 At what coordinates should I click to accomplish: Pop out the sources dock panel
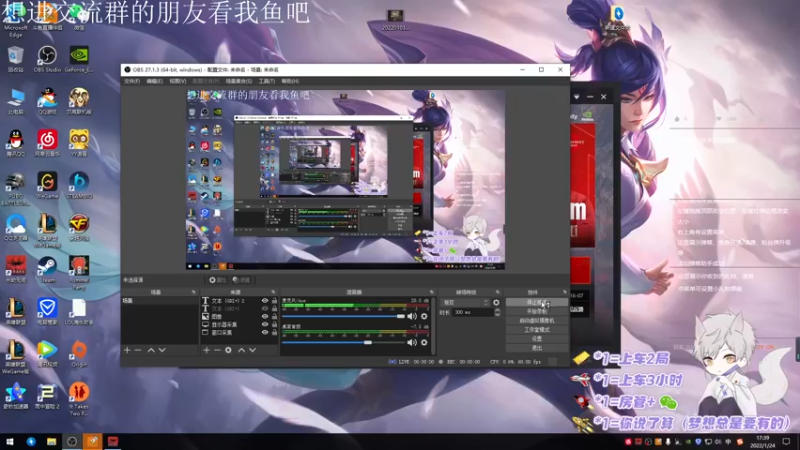(x=273, y=292)
